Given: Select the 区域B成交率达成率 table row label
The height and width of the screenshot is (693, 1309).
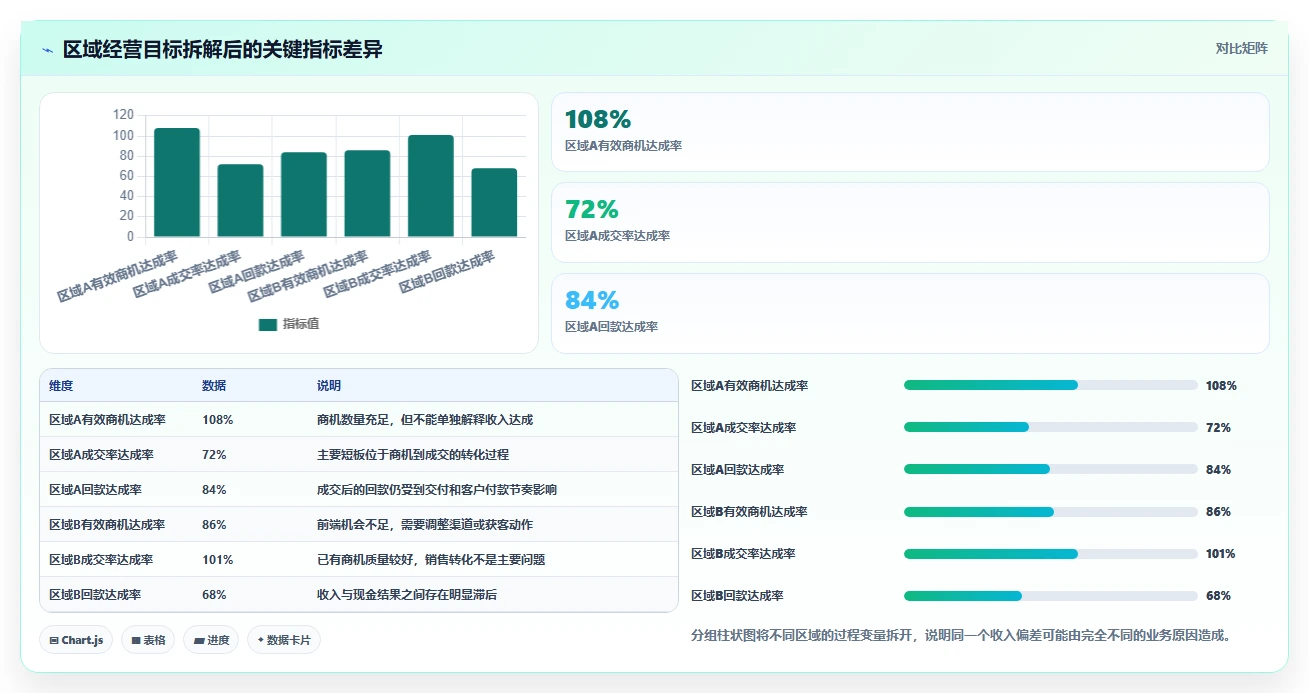Looking at the screenshot, I should click(x=101, y=560).
